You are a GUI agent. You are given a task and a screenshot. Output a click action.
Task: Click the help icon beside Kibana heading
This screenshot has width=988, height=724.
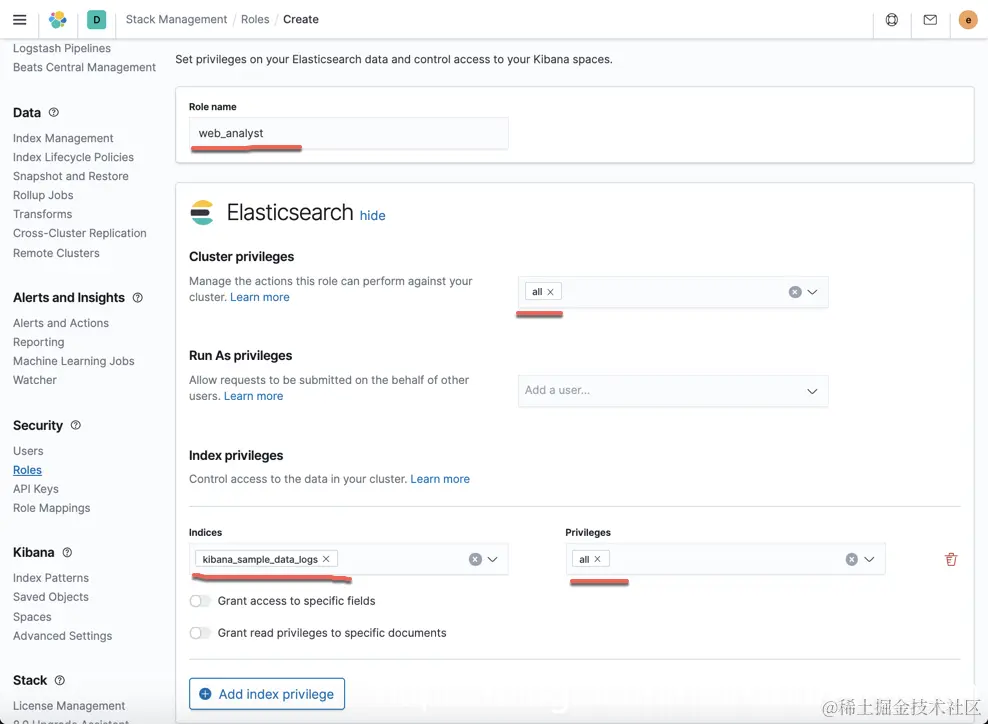(x=67, y=553)
